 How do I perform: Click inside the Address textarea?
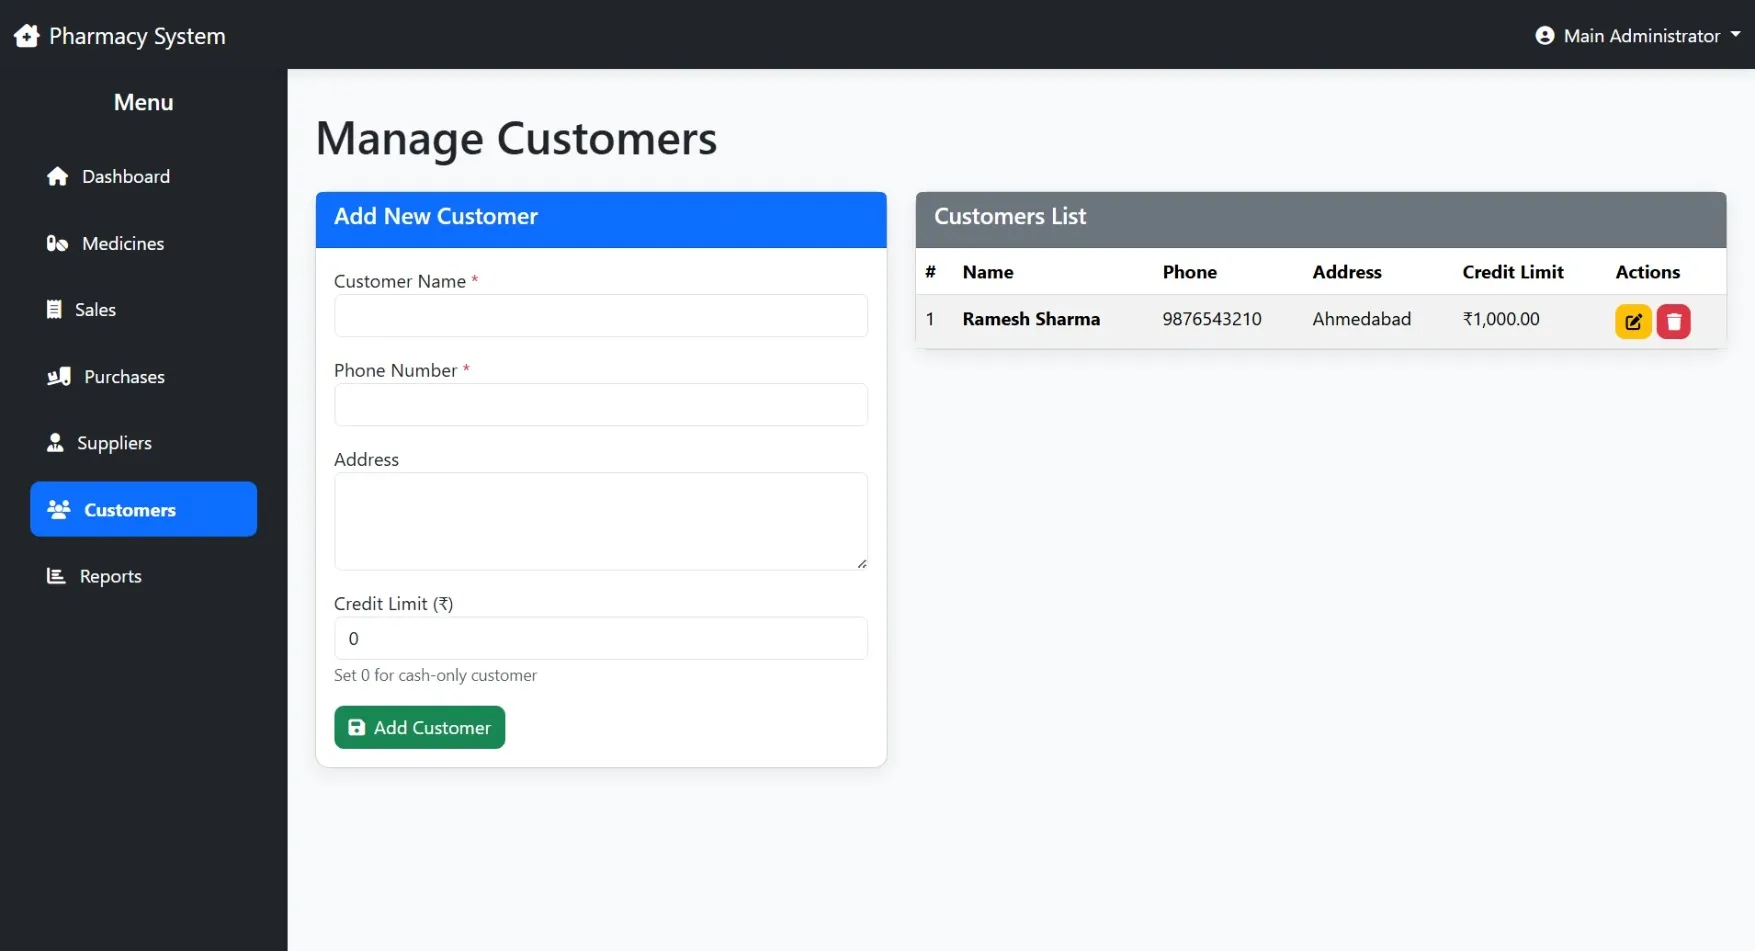600,520
